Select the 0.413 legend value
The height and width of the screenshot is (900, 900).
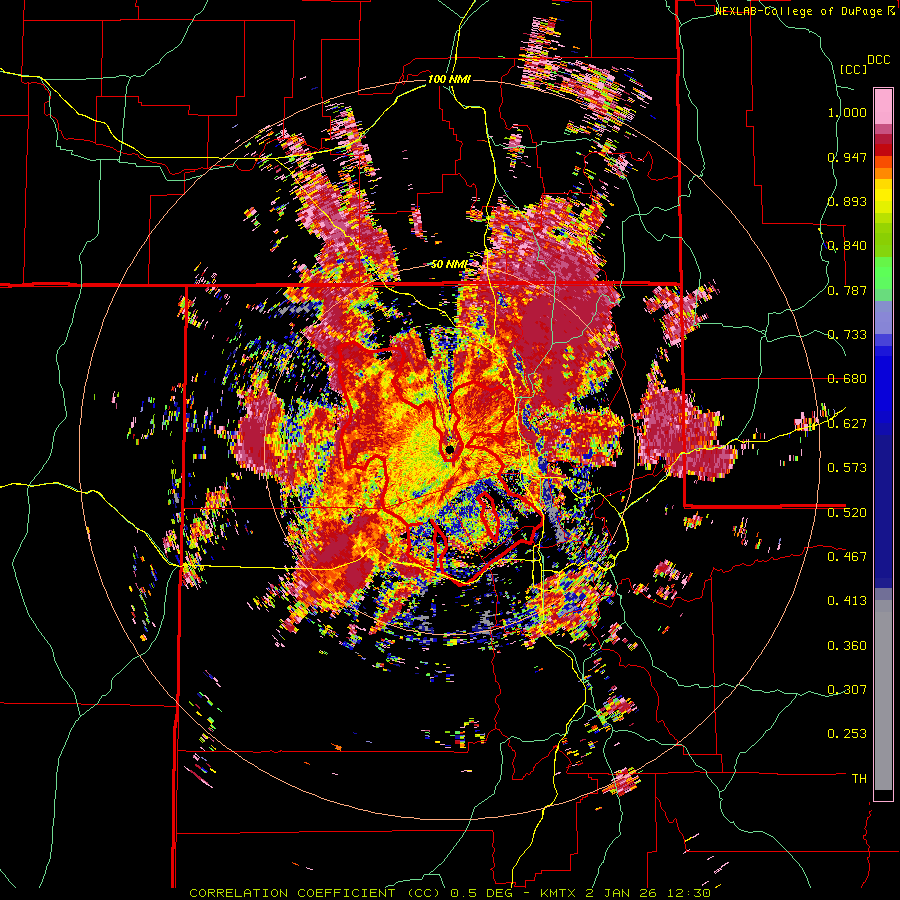coord(847,601)
